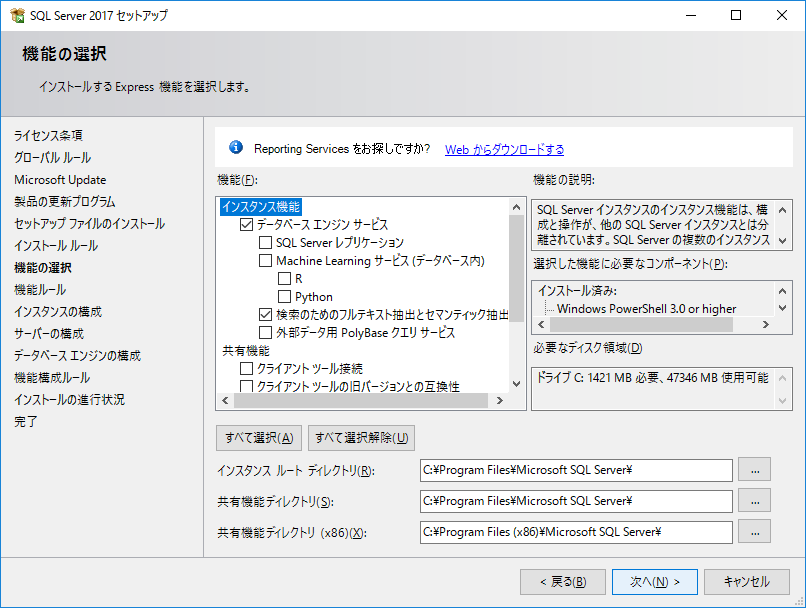This screenshot has width=806, height=608.
Task: Click the blue information icon beside Reporting Services
Action: click(x=236, y=148)
